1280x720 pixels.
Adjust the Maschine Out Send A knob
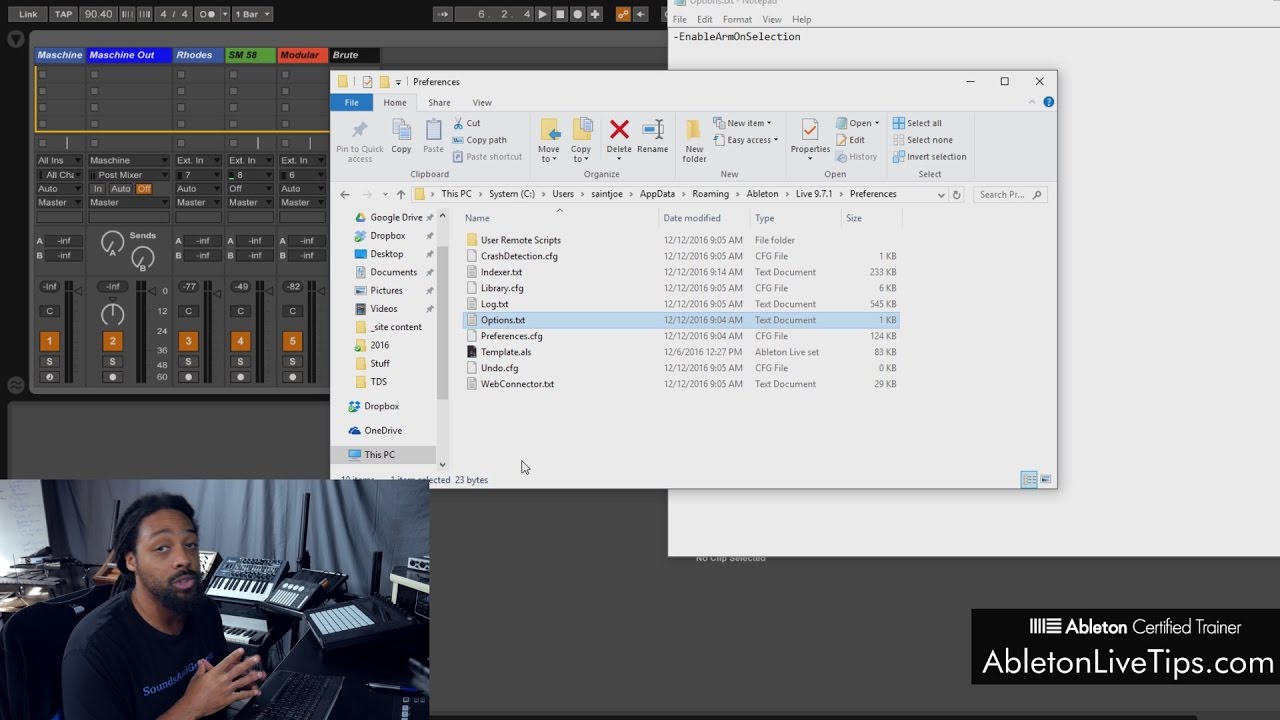[112, 242]
